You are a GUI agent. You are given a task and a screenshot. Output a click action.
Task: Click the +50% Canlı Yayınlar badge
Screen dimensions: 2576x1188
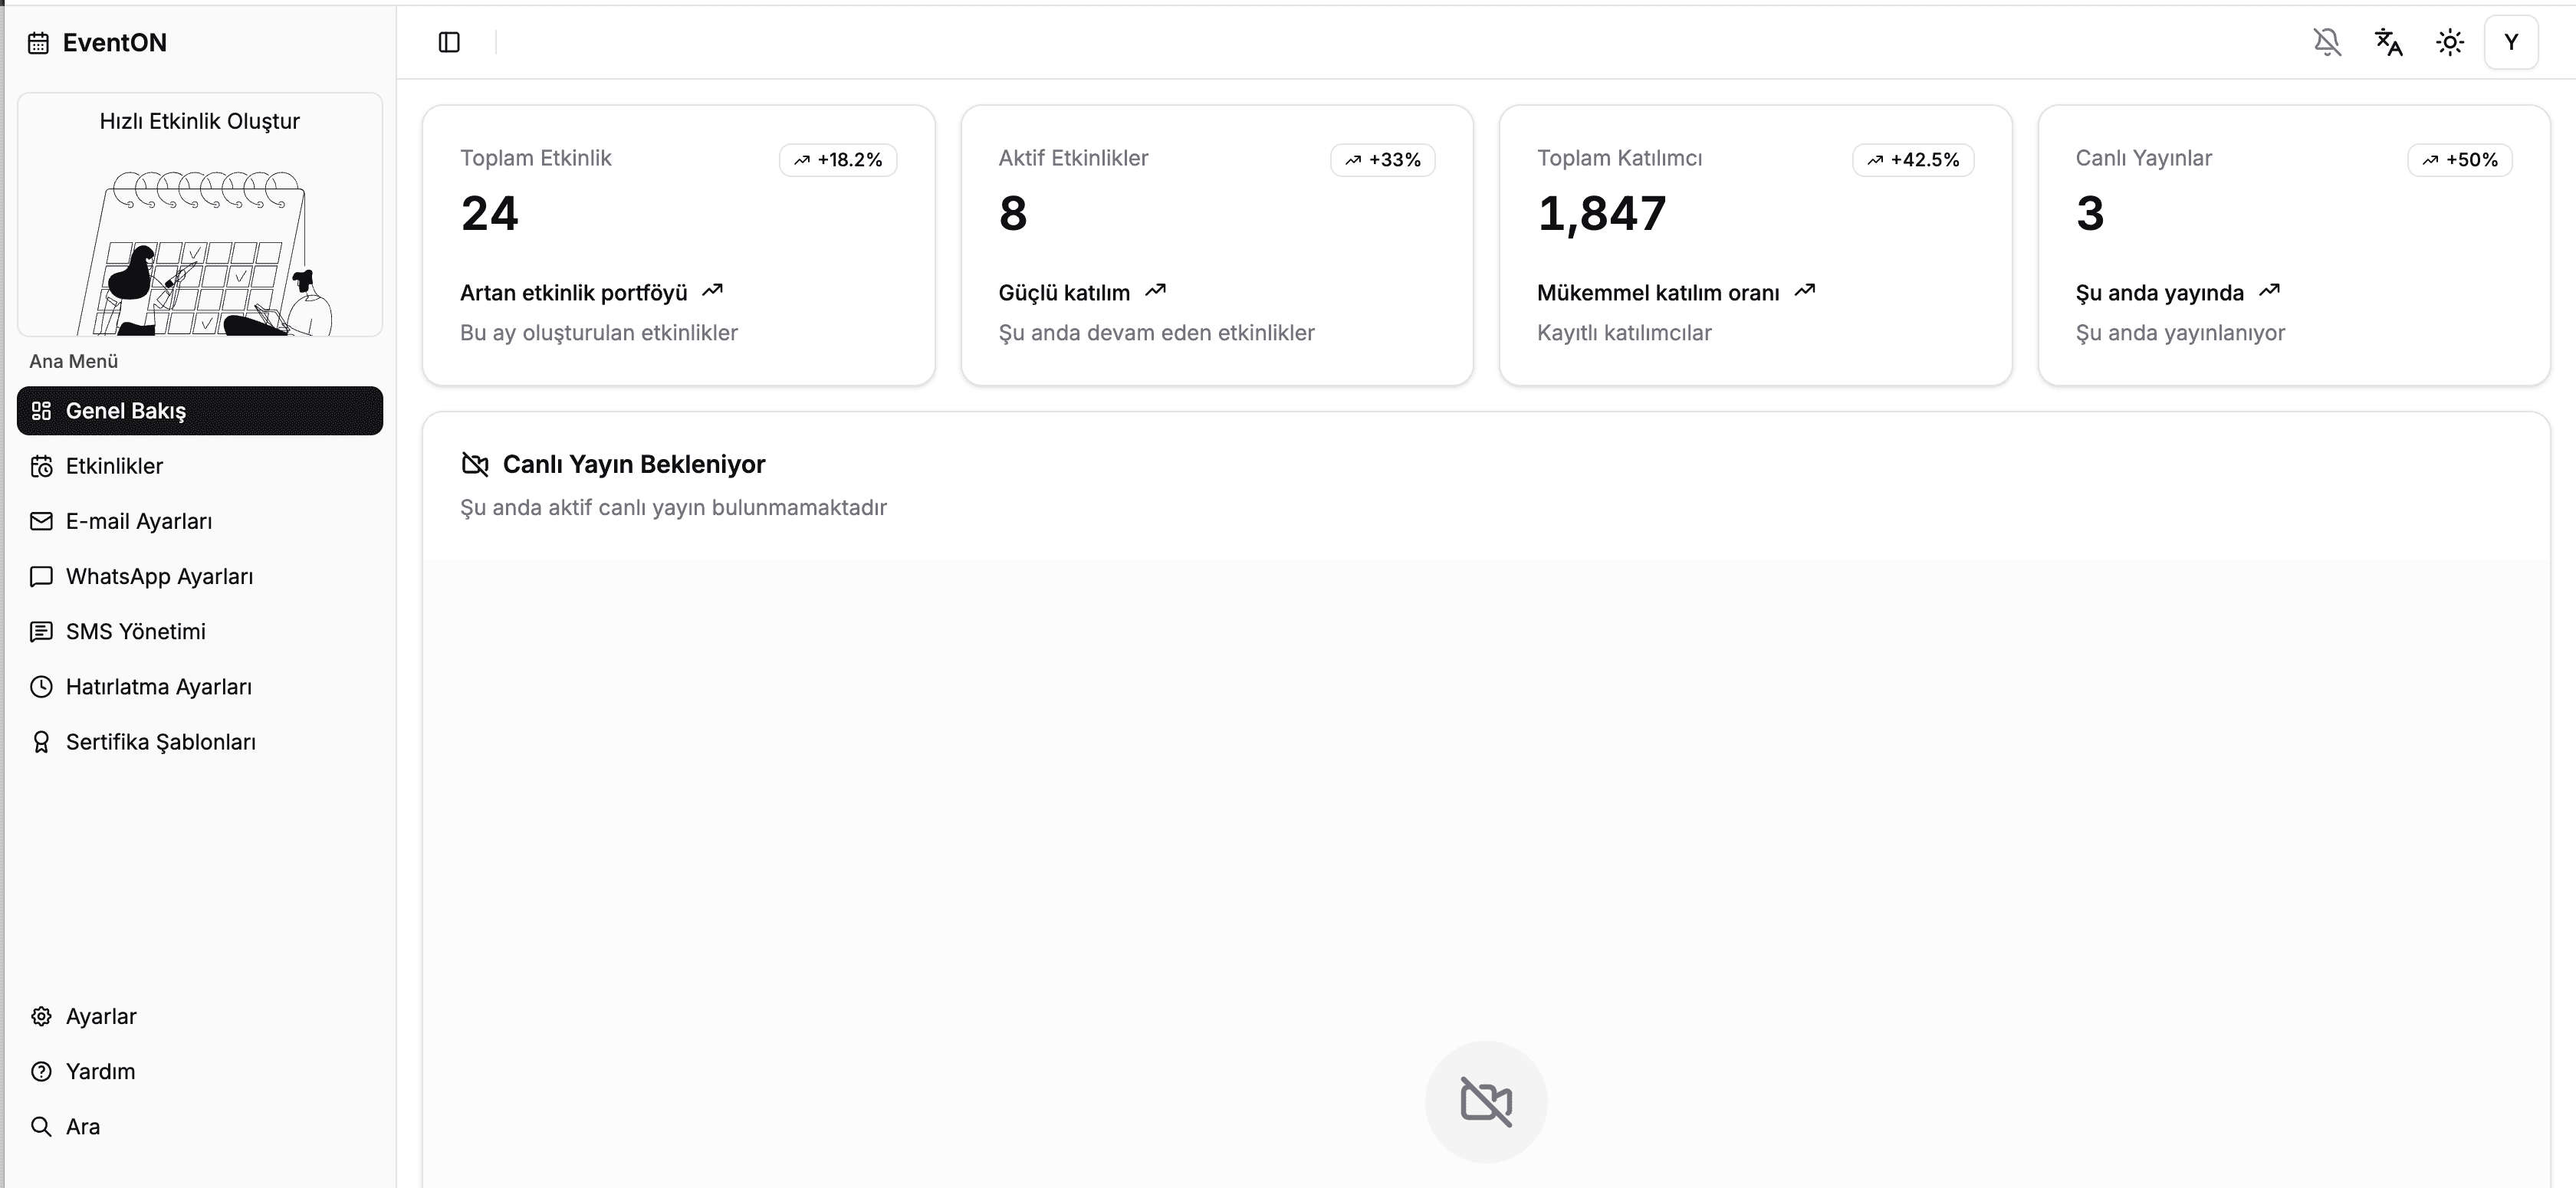point(2459,160)
